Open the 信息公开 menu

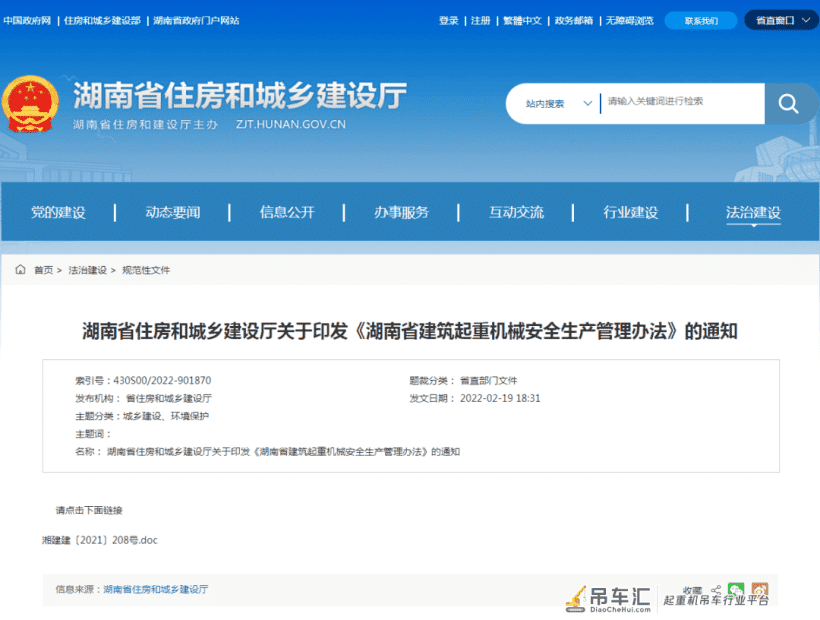click(x=287, y=212)
